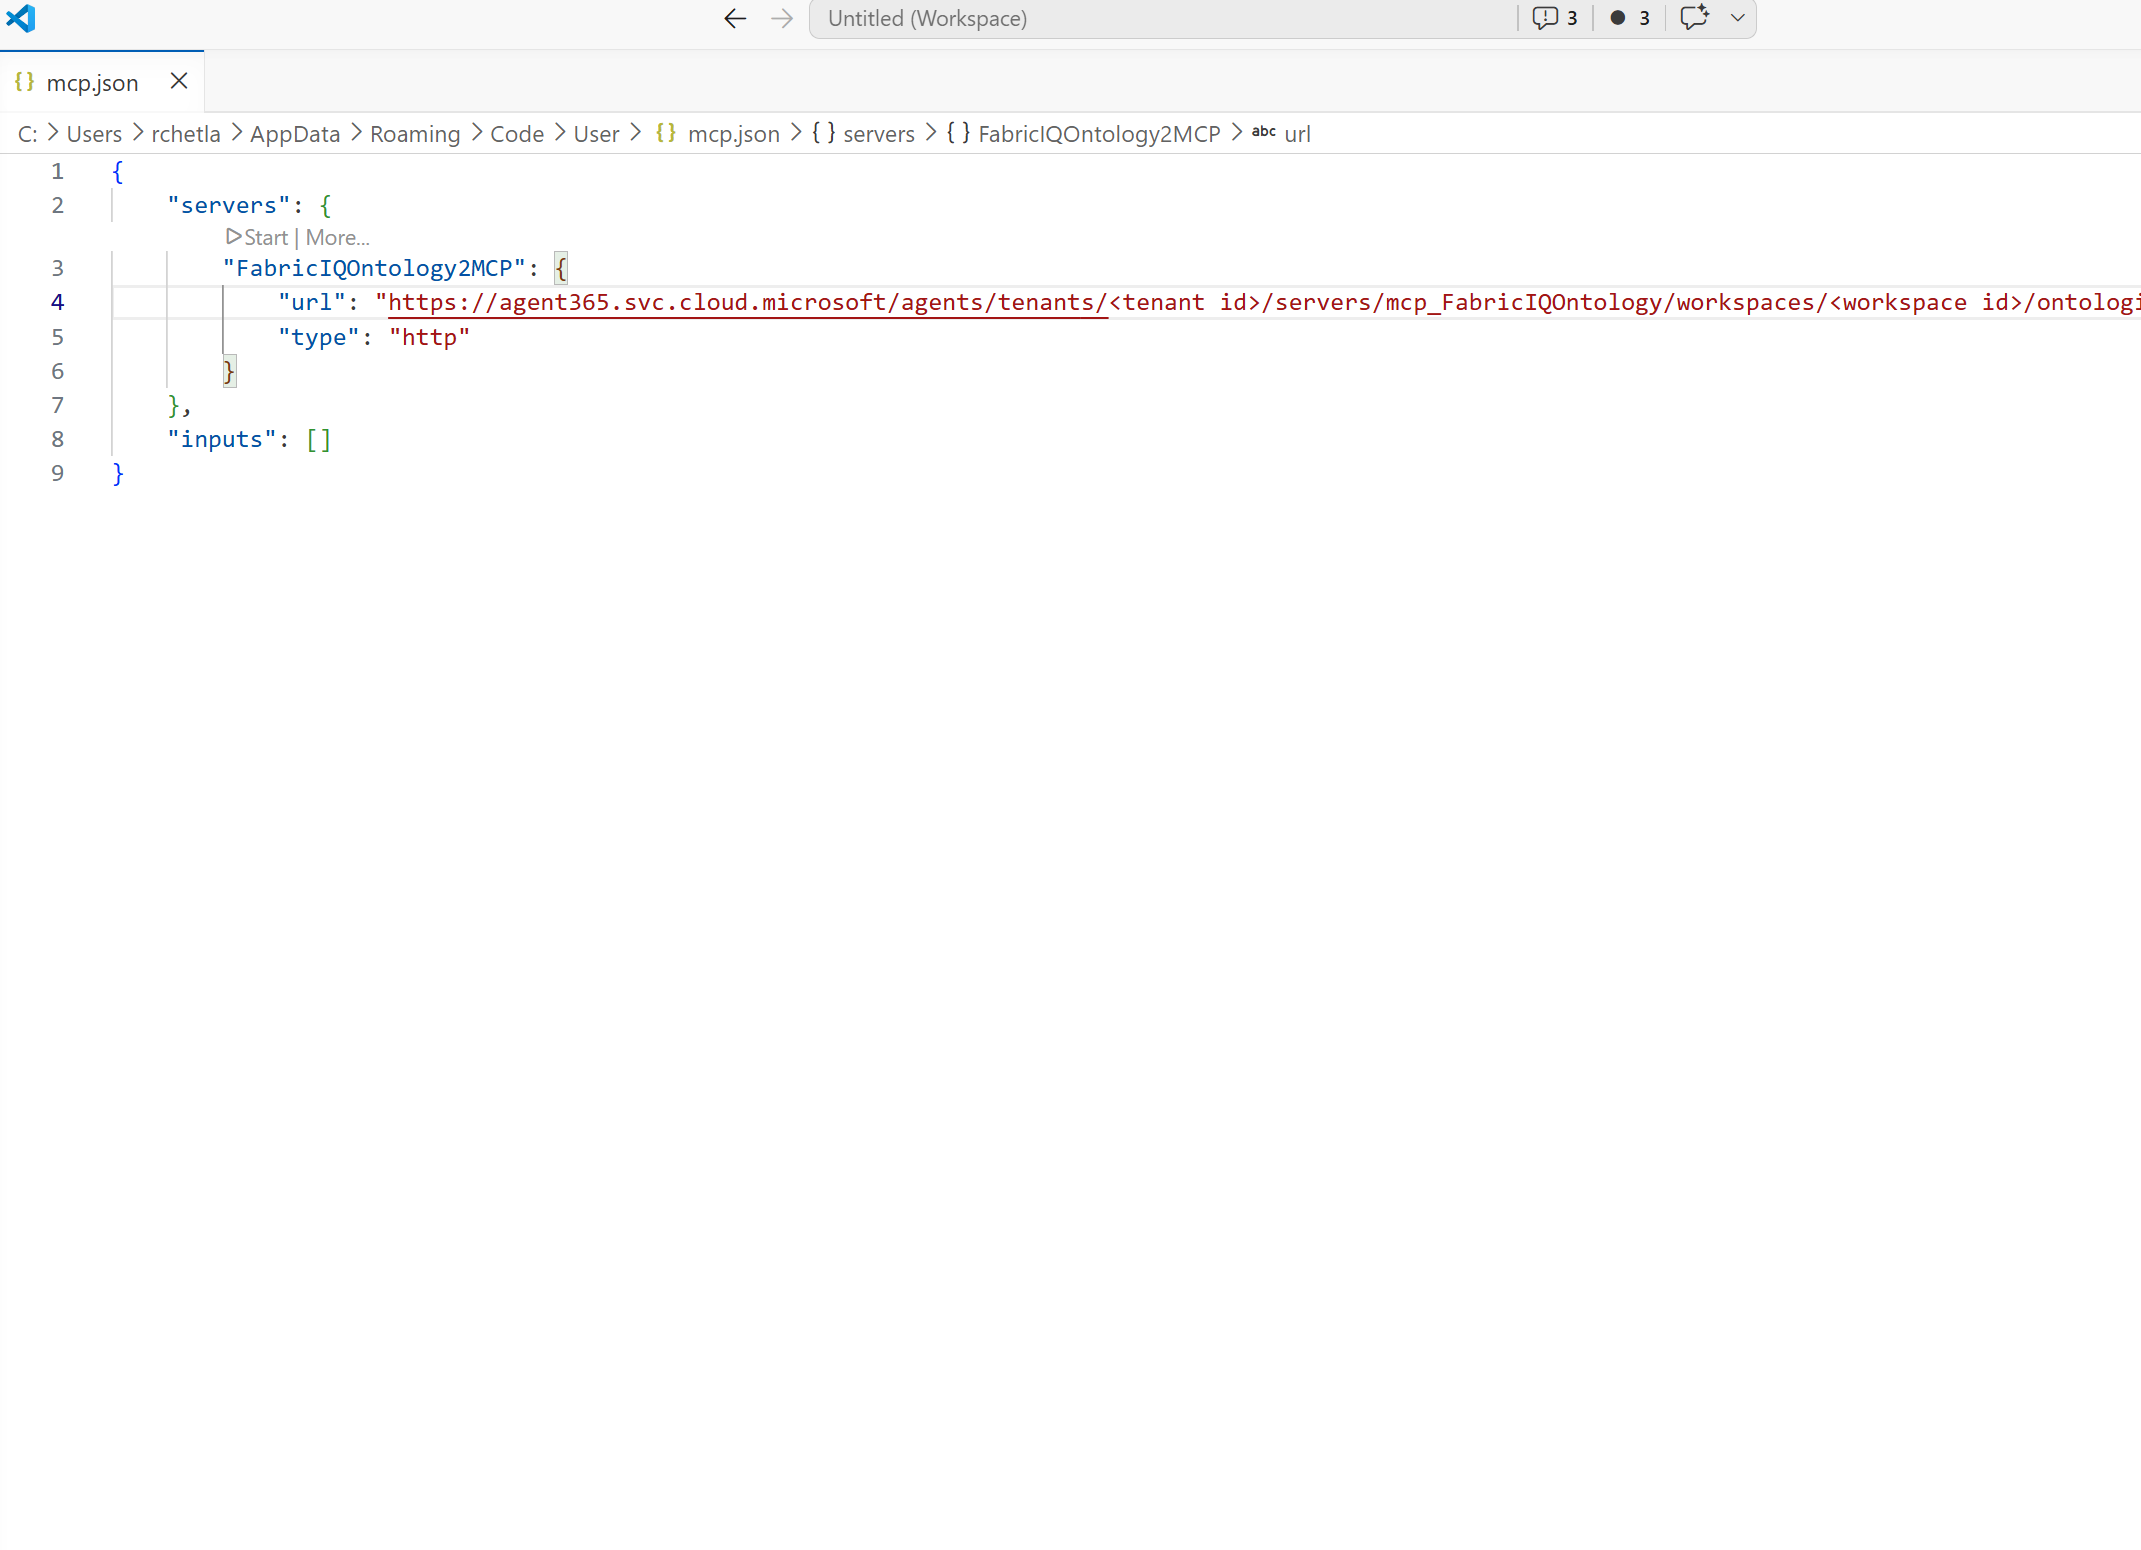Click the "FabricIQOntology2MCP" key on line 3

374,268
